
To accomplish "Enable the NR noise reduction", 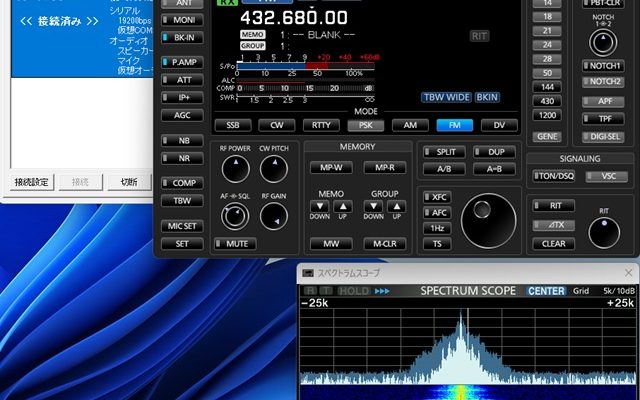I will tap(182, 158).
